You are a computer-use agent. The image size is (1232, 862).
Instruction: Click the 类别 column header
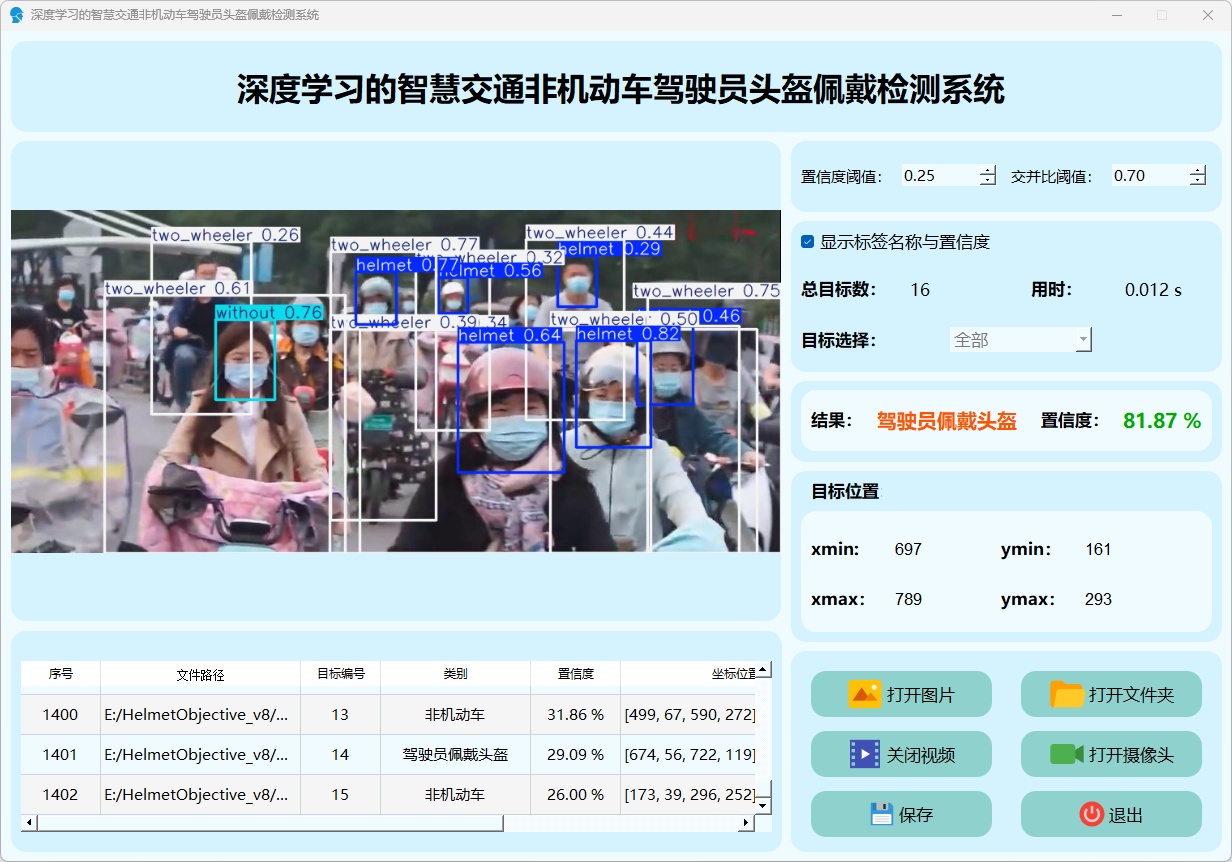pyautogui.click(x=455, y=674)
